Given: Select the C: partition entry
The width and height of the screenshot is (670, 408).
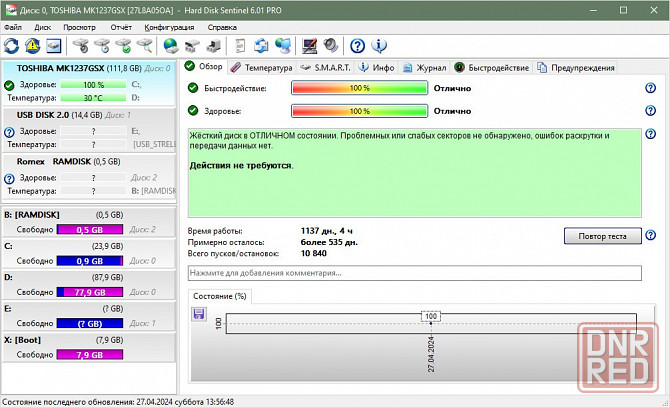Looking at the screenshot, I should tap(89, 253).
